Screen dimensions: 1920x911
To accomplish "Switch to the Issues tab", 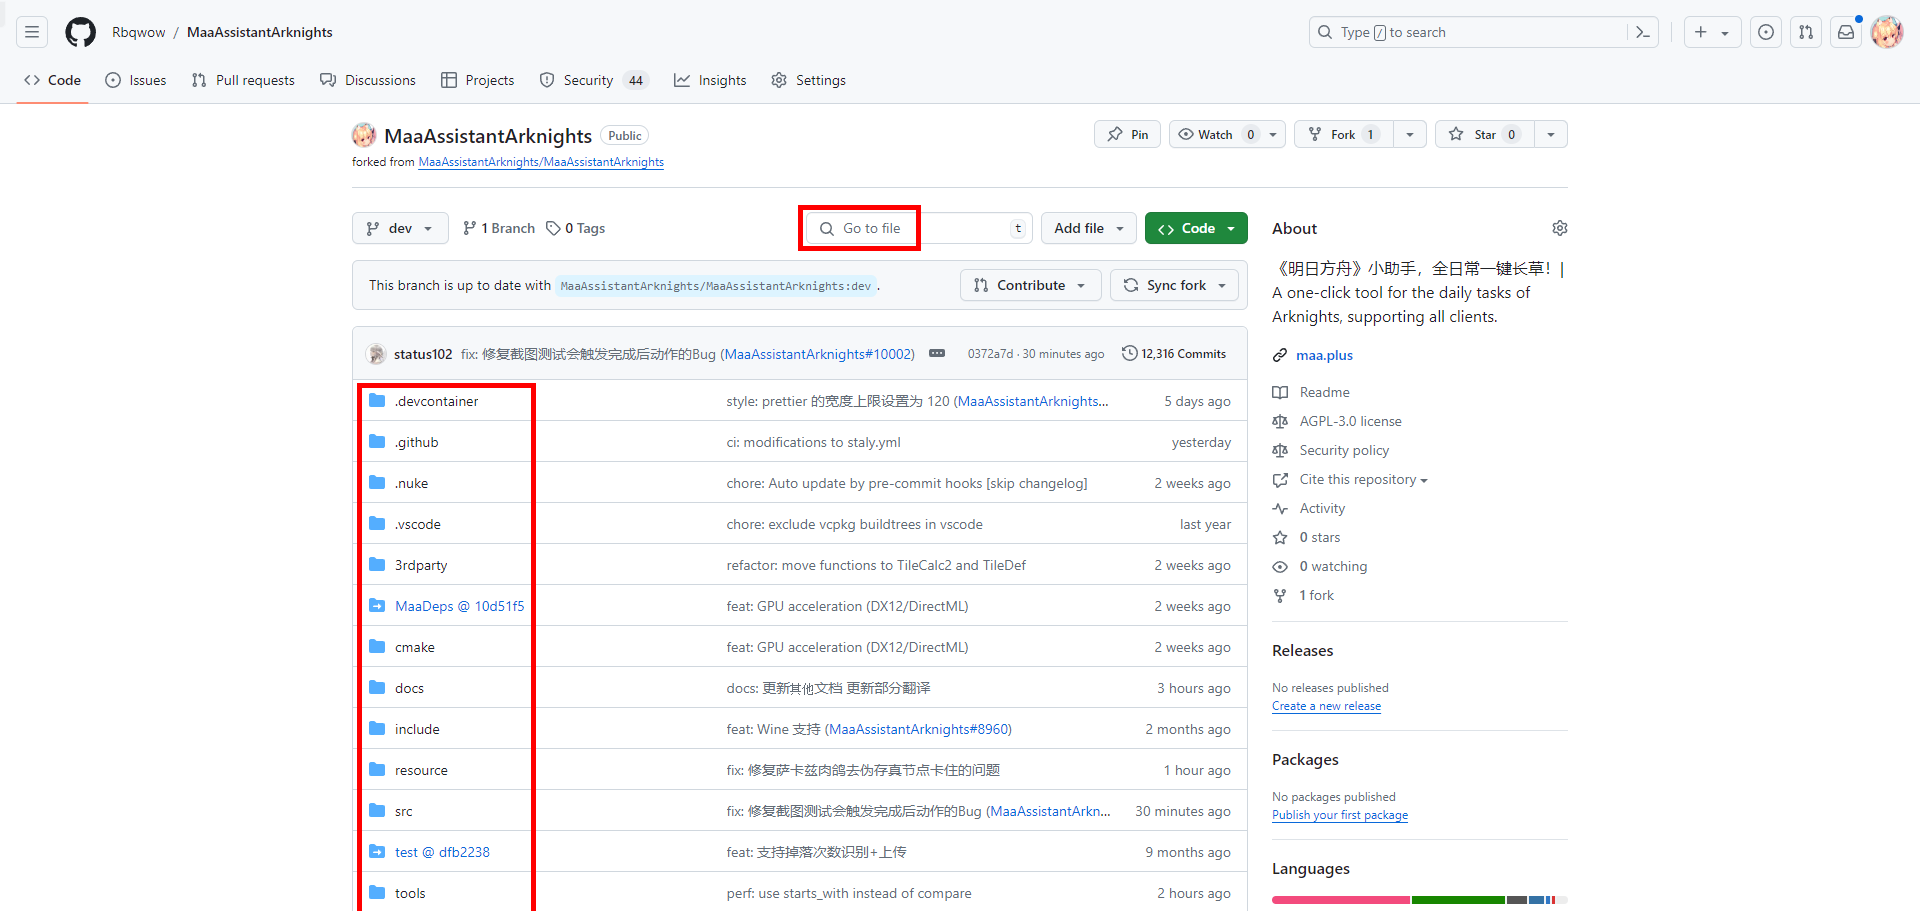I will click(x=136, y=80).
